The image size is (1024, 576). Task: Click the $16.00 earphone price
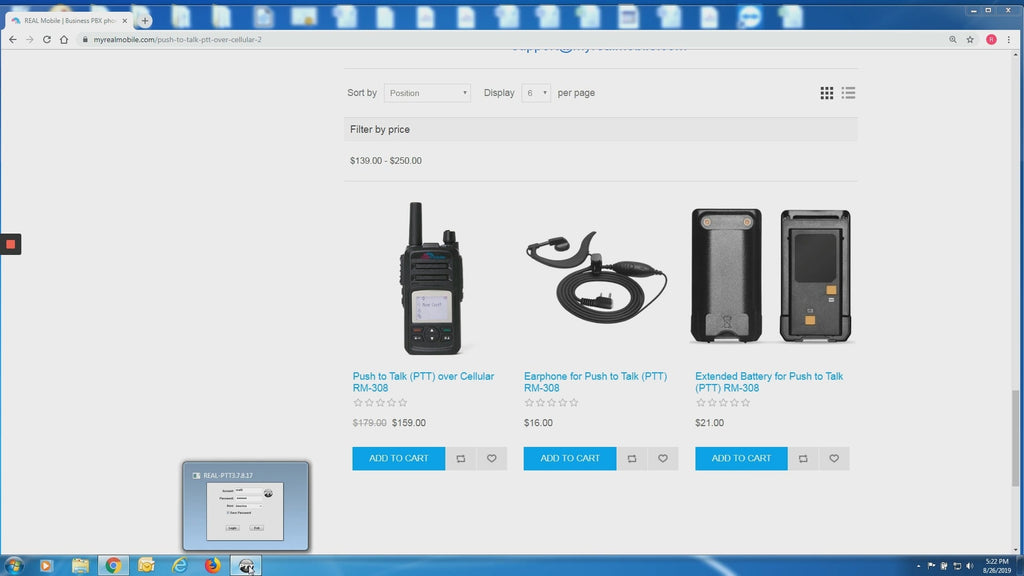click(x=538, y=423)
